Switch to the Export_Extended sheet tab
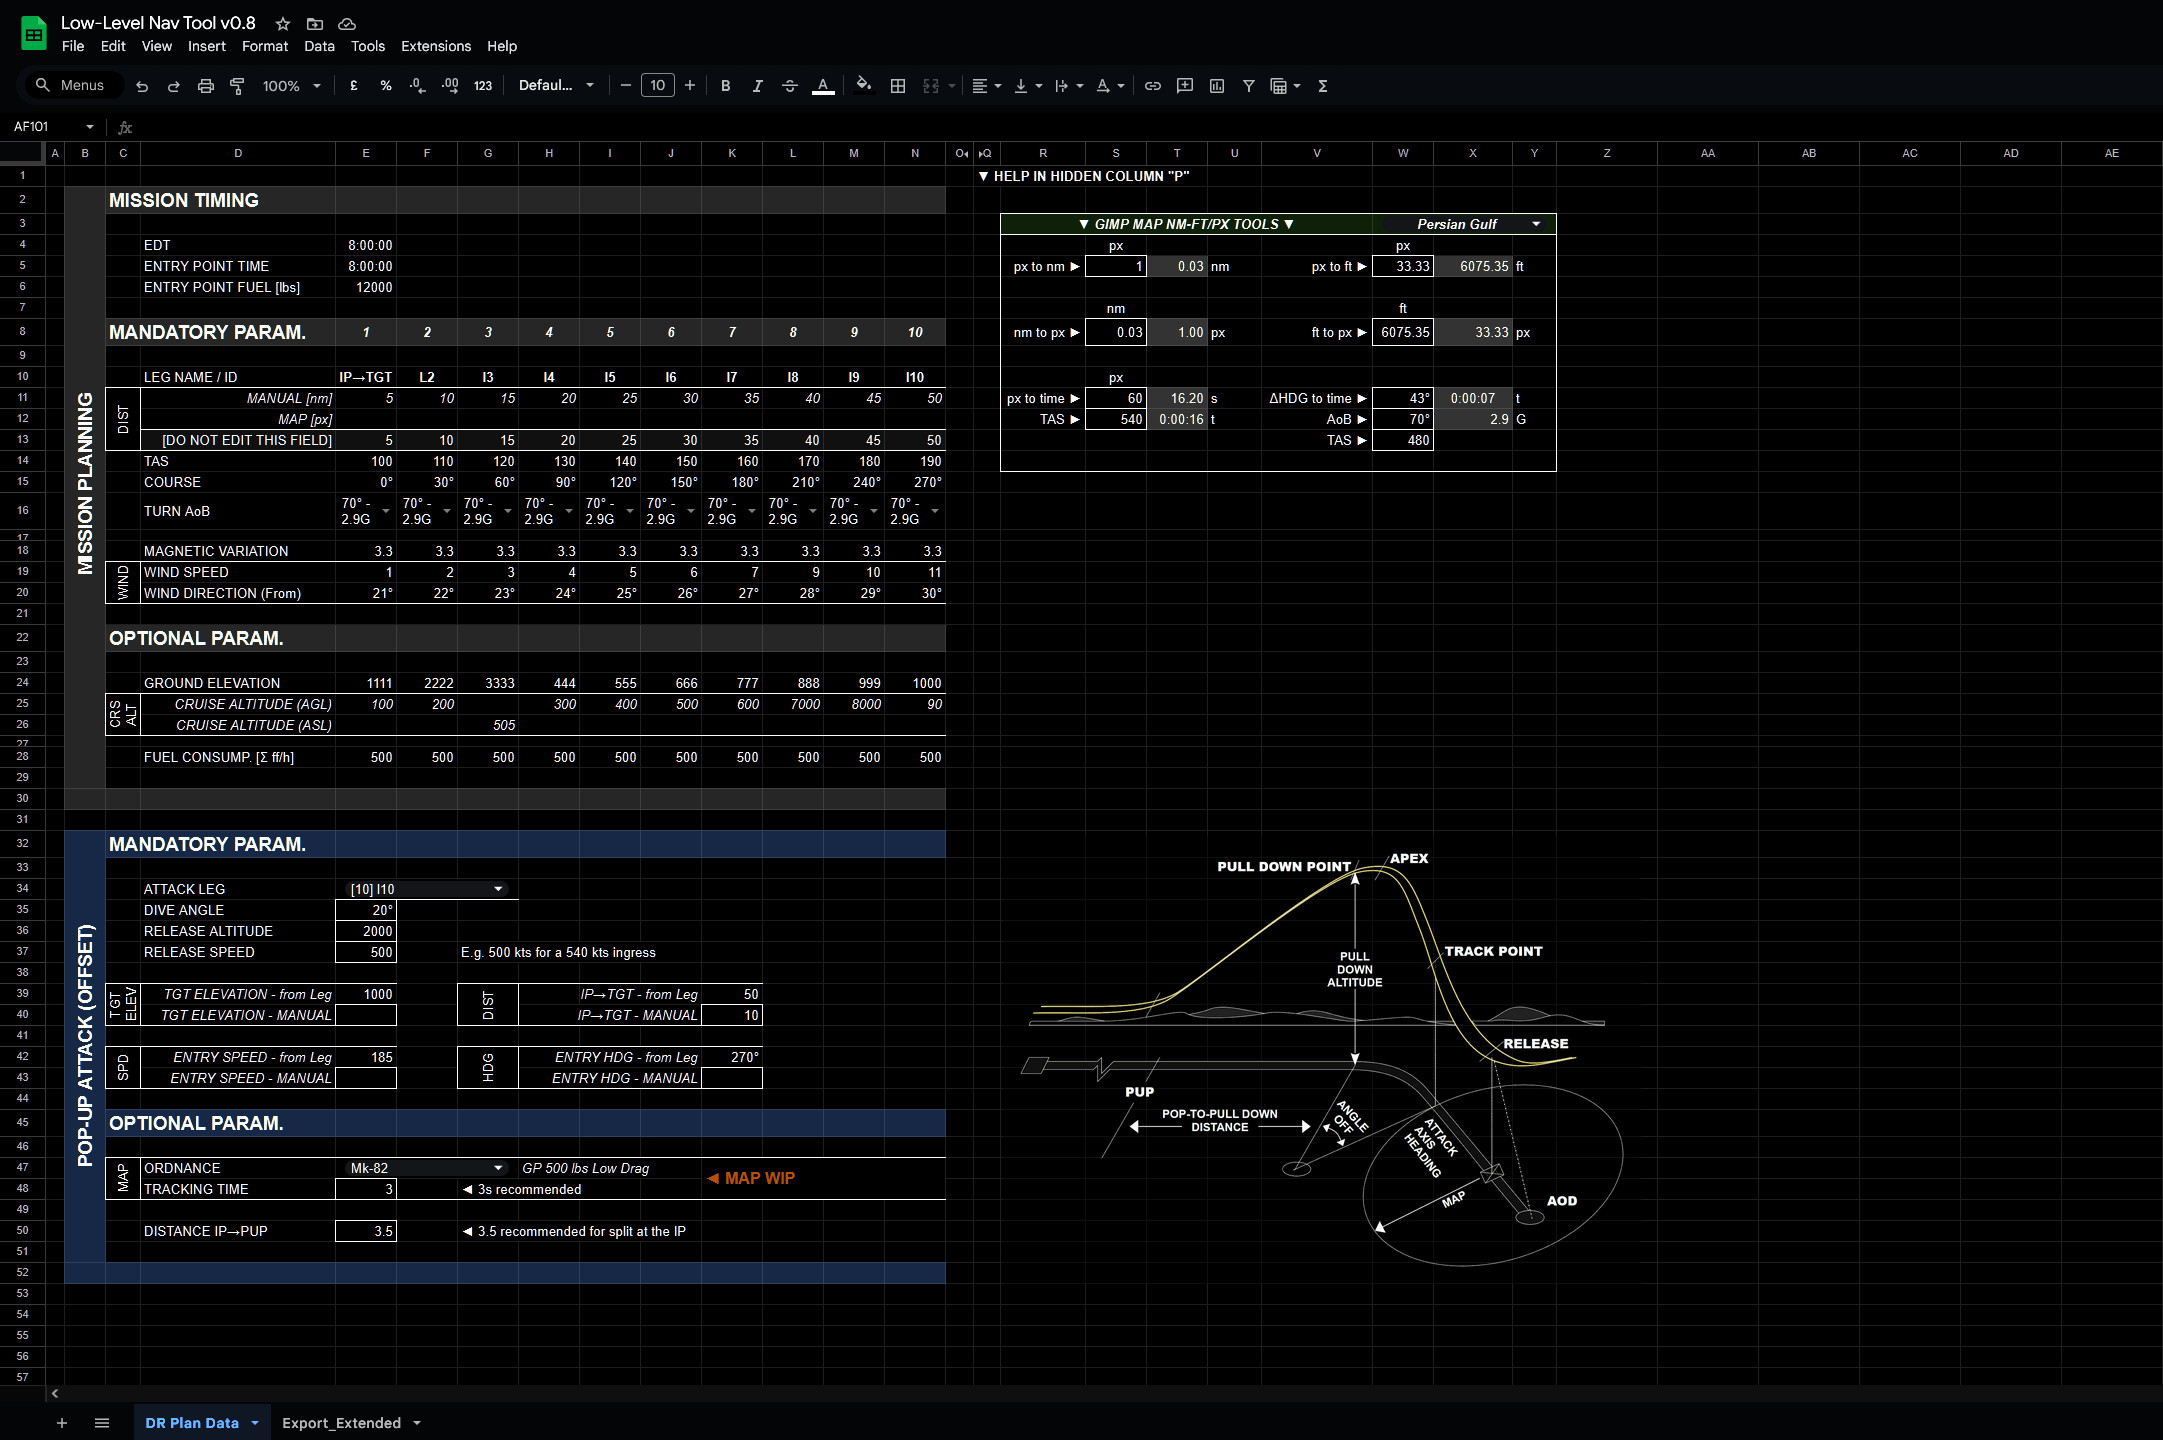Viewport: 2163px width, 1440px height. [x=341, y=1423]
